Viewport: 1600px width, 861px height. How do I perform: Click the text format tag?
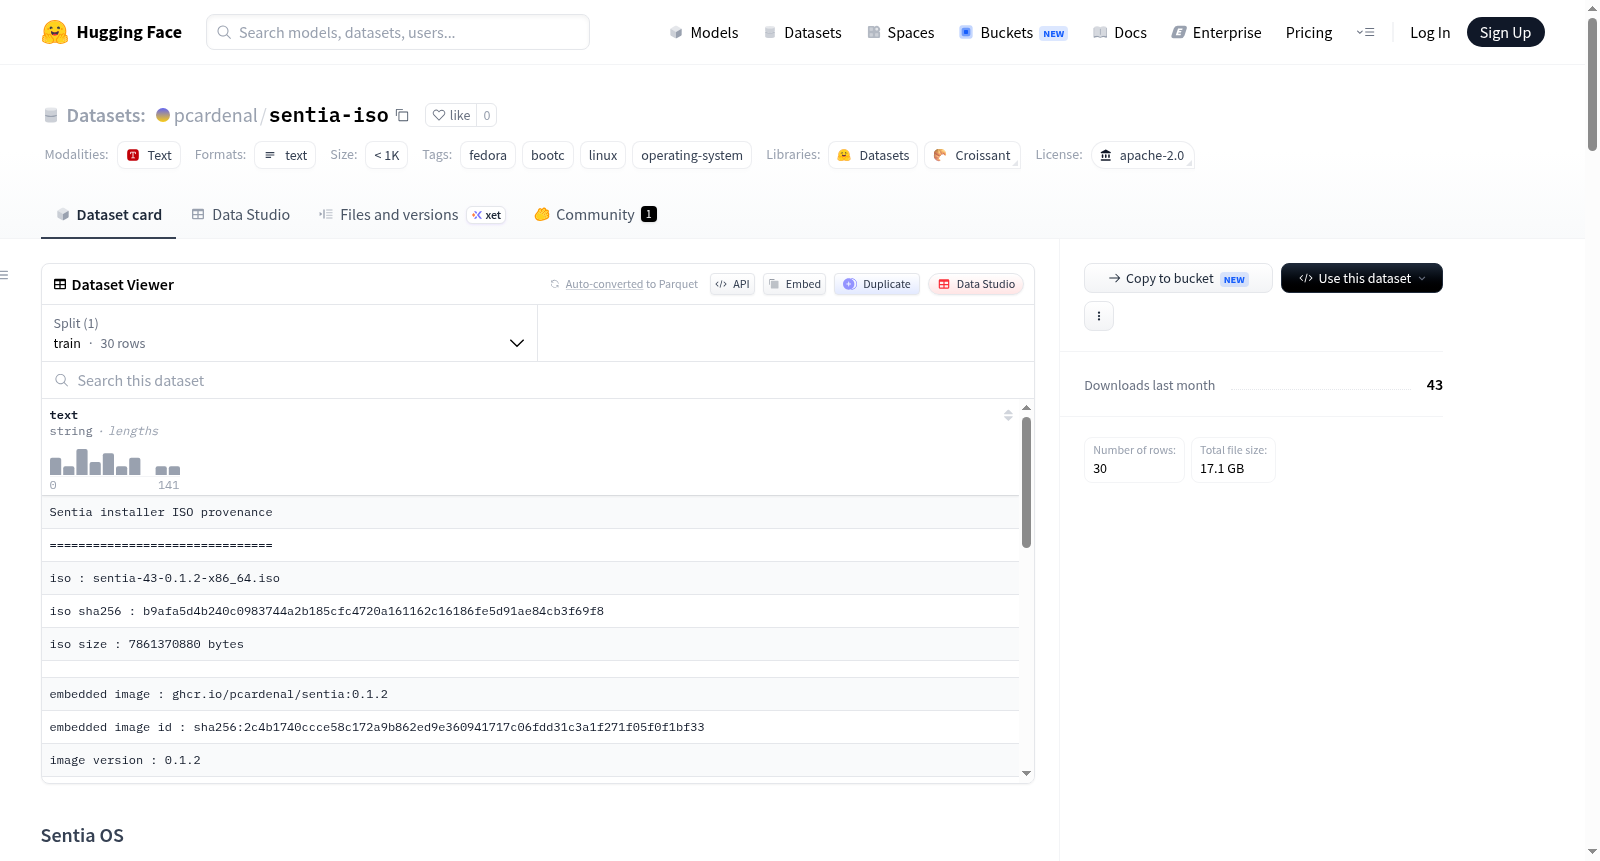(285, 155)
